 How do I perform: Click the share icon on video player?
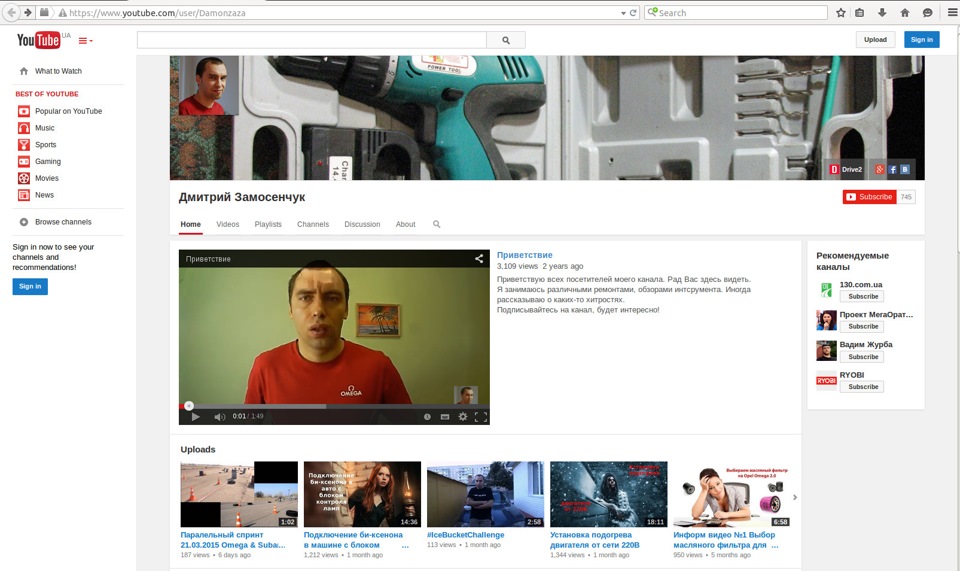[x=479, y=259]
